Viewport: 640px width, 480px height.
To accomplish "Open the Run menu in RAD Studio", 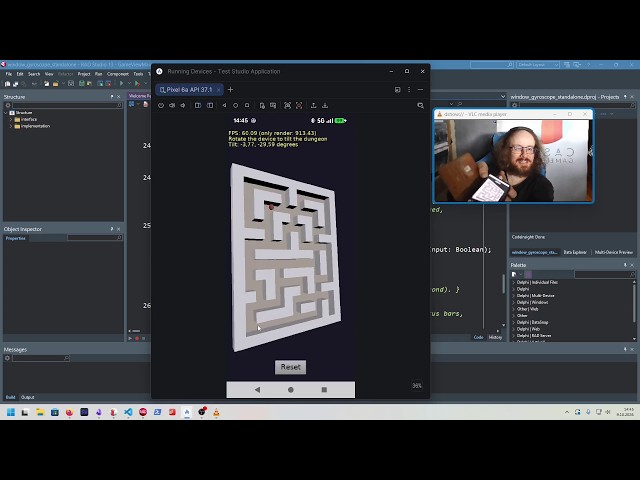I will (98, 74).
